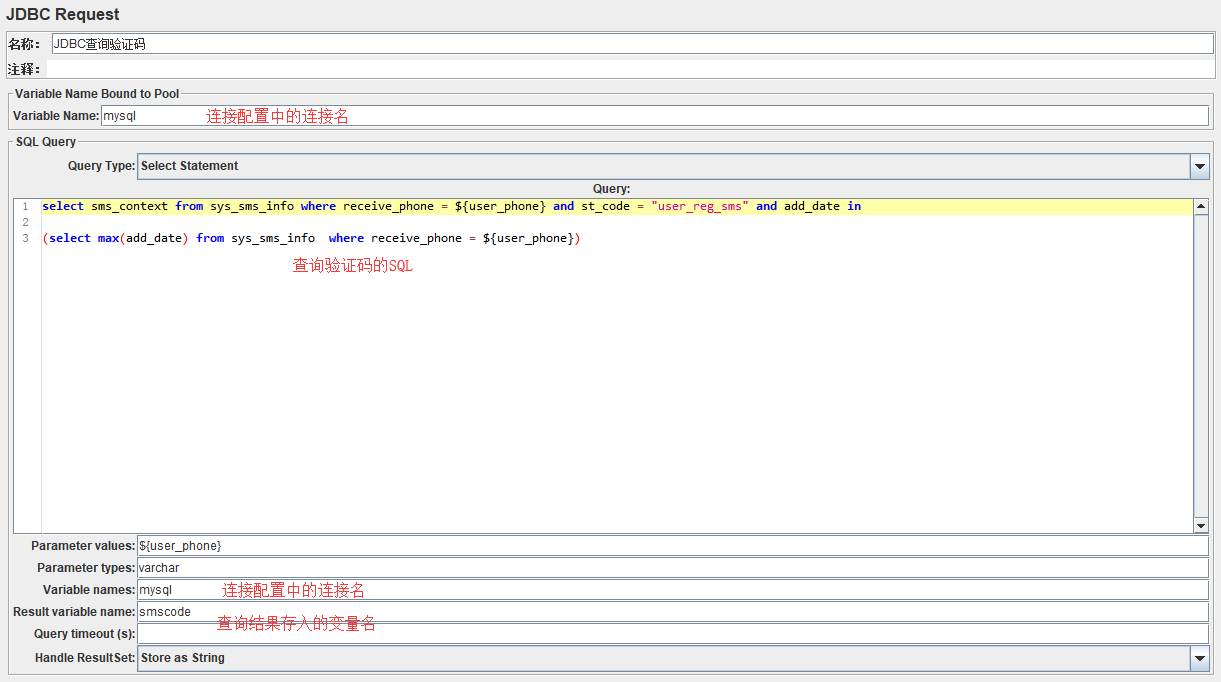Click line number 2 in editor gutter

[25, 222]
